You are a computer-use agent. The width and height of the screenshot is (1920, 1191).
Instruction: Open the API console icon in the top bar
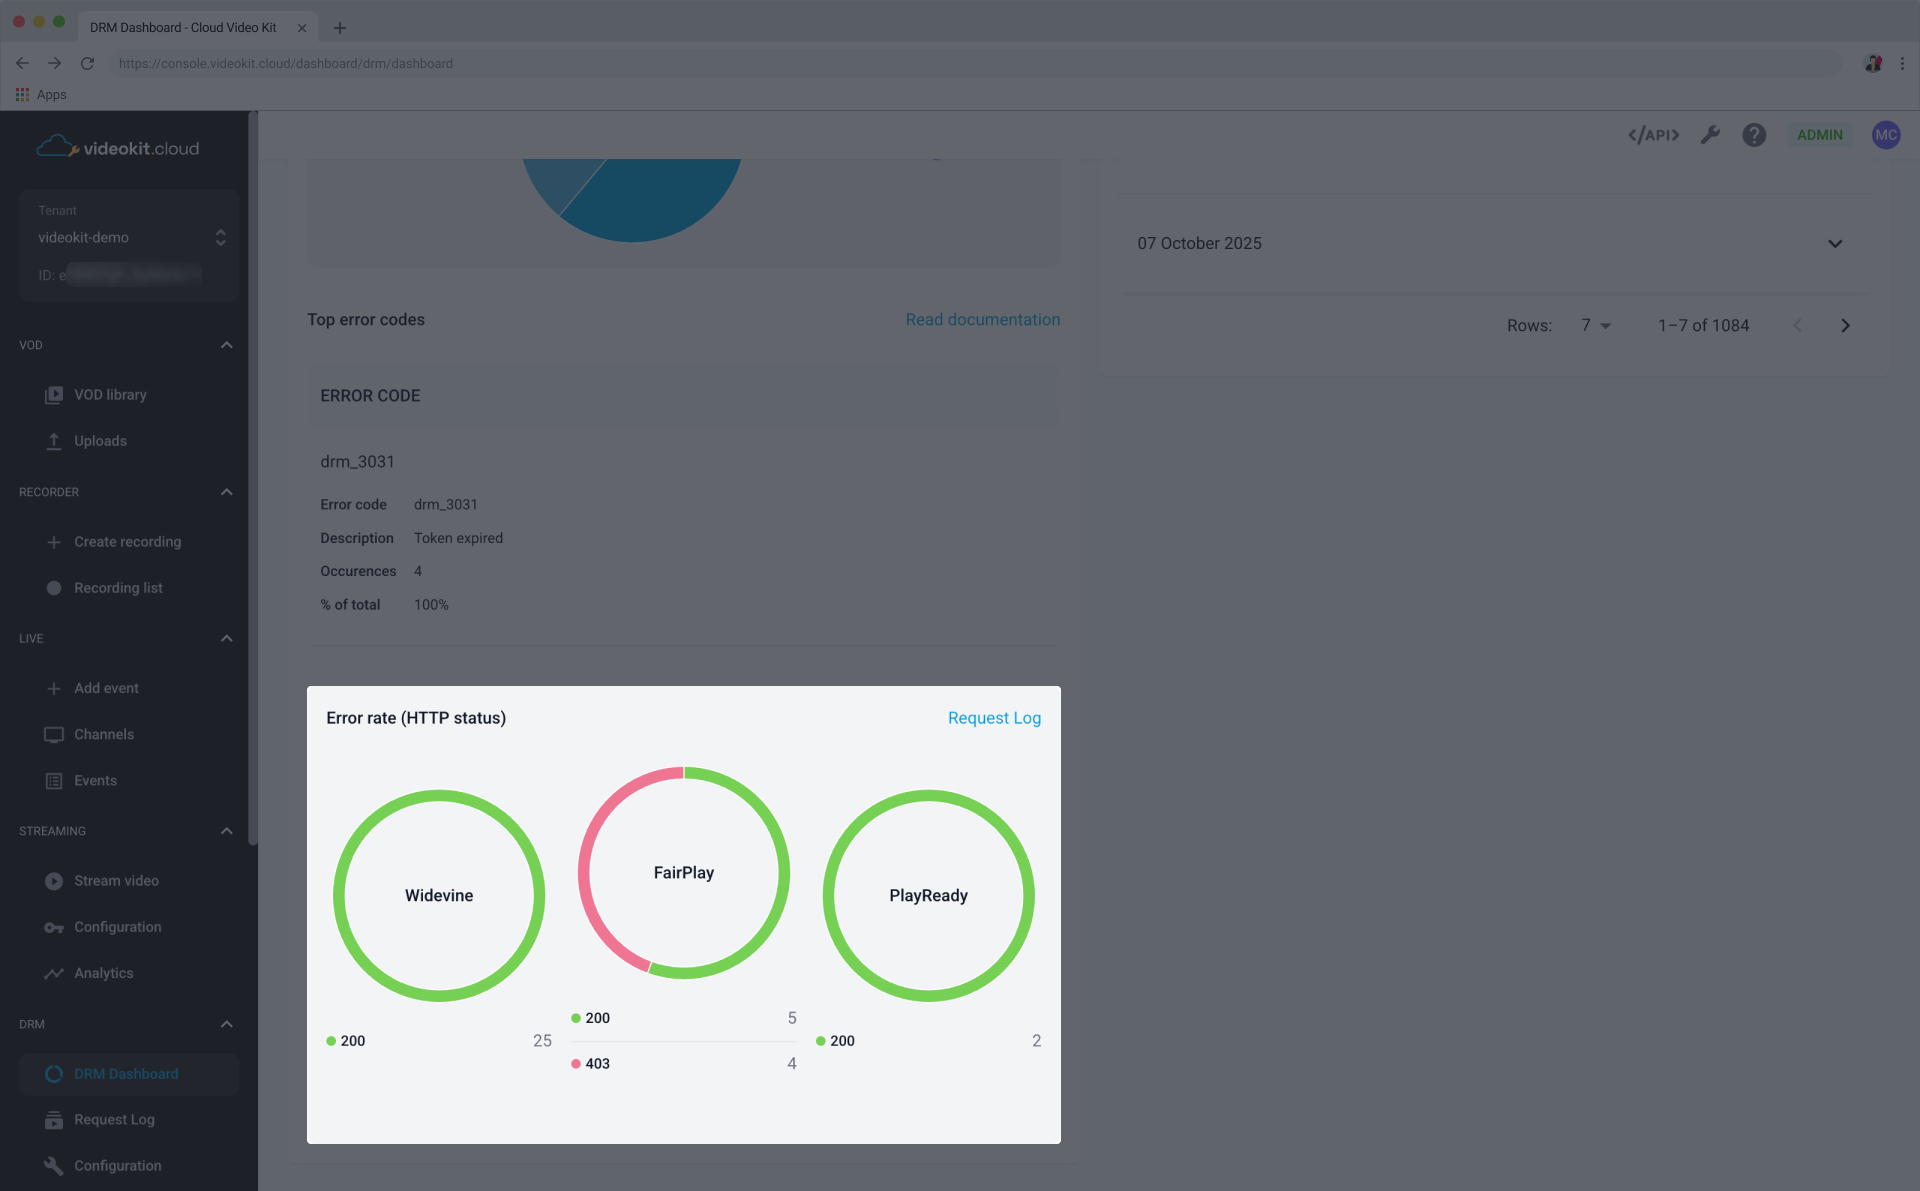pyautogui.click(x=1653, y=134)
